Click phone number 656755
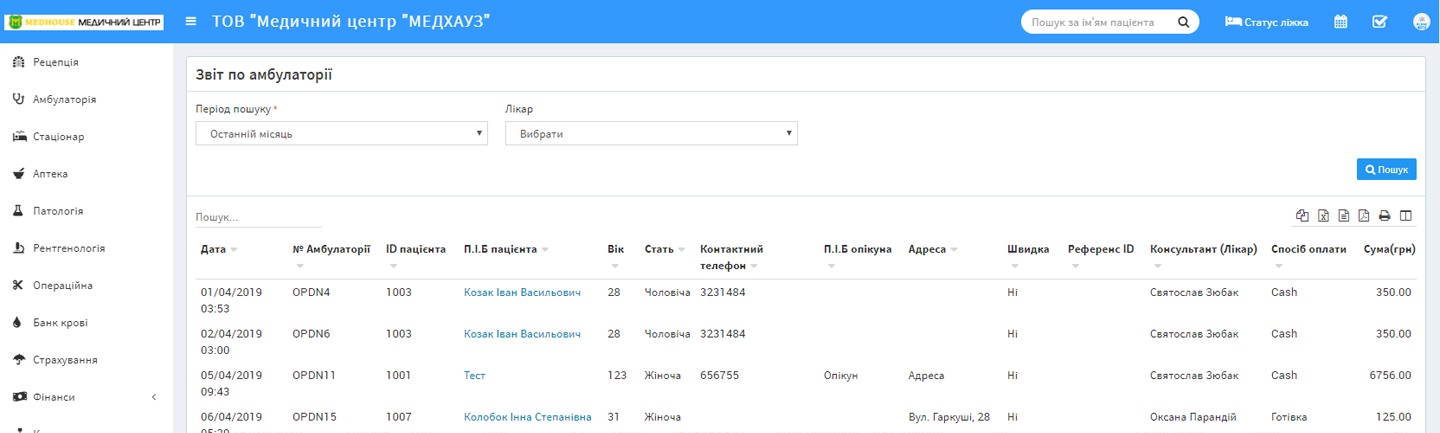 click(x=719, y=376)
